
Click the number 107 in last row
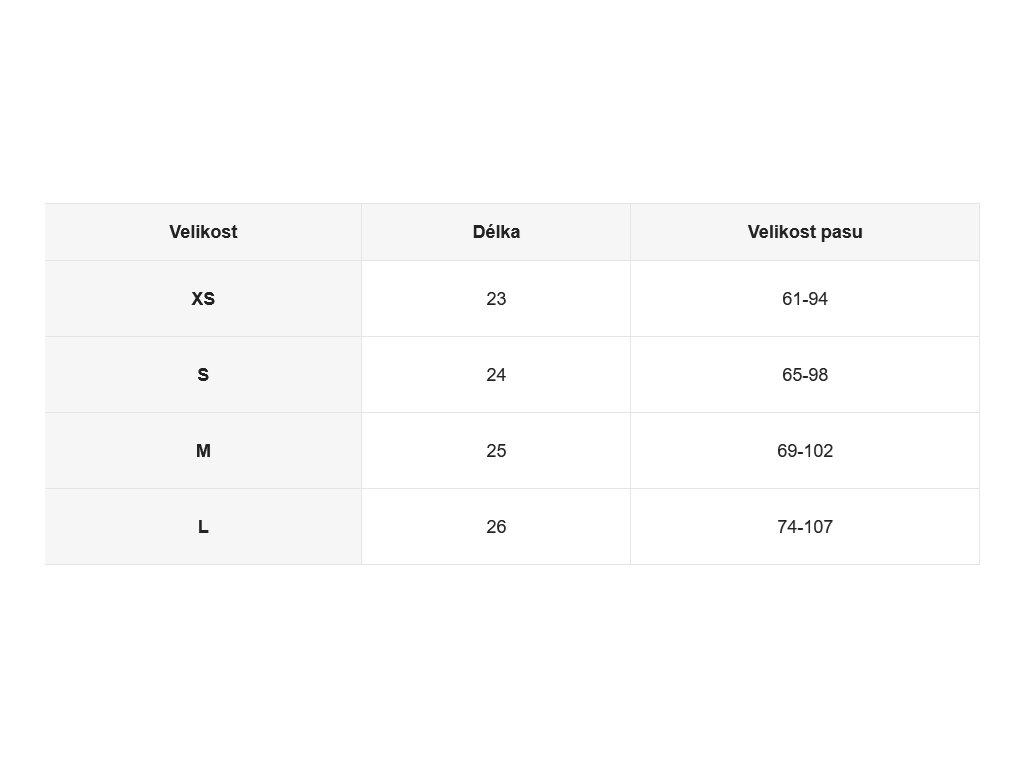[818, 526]
